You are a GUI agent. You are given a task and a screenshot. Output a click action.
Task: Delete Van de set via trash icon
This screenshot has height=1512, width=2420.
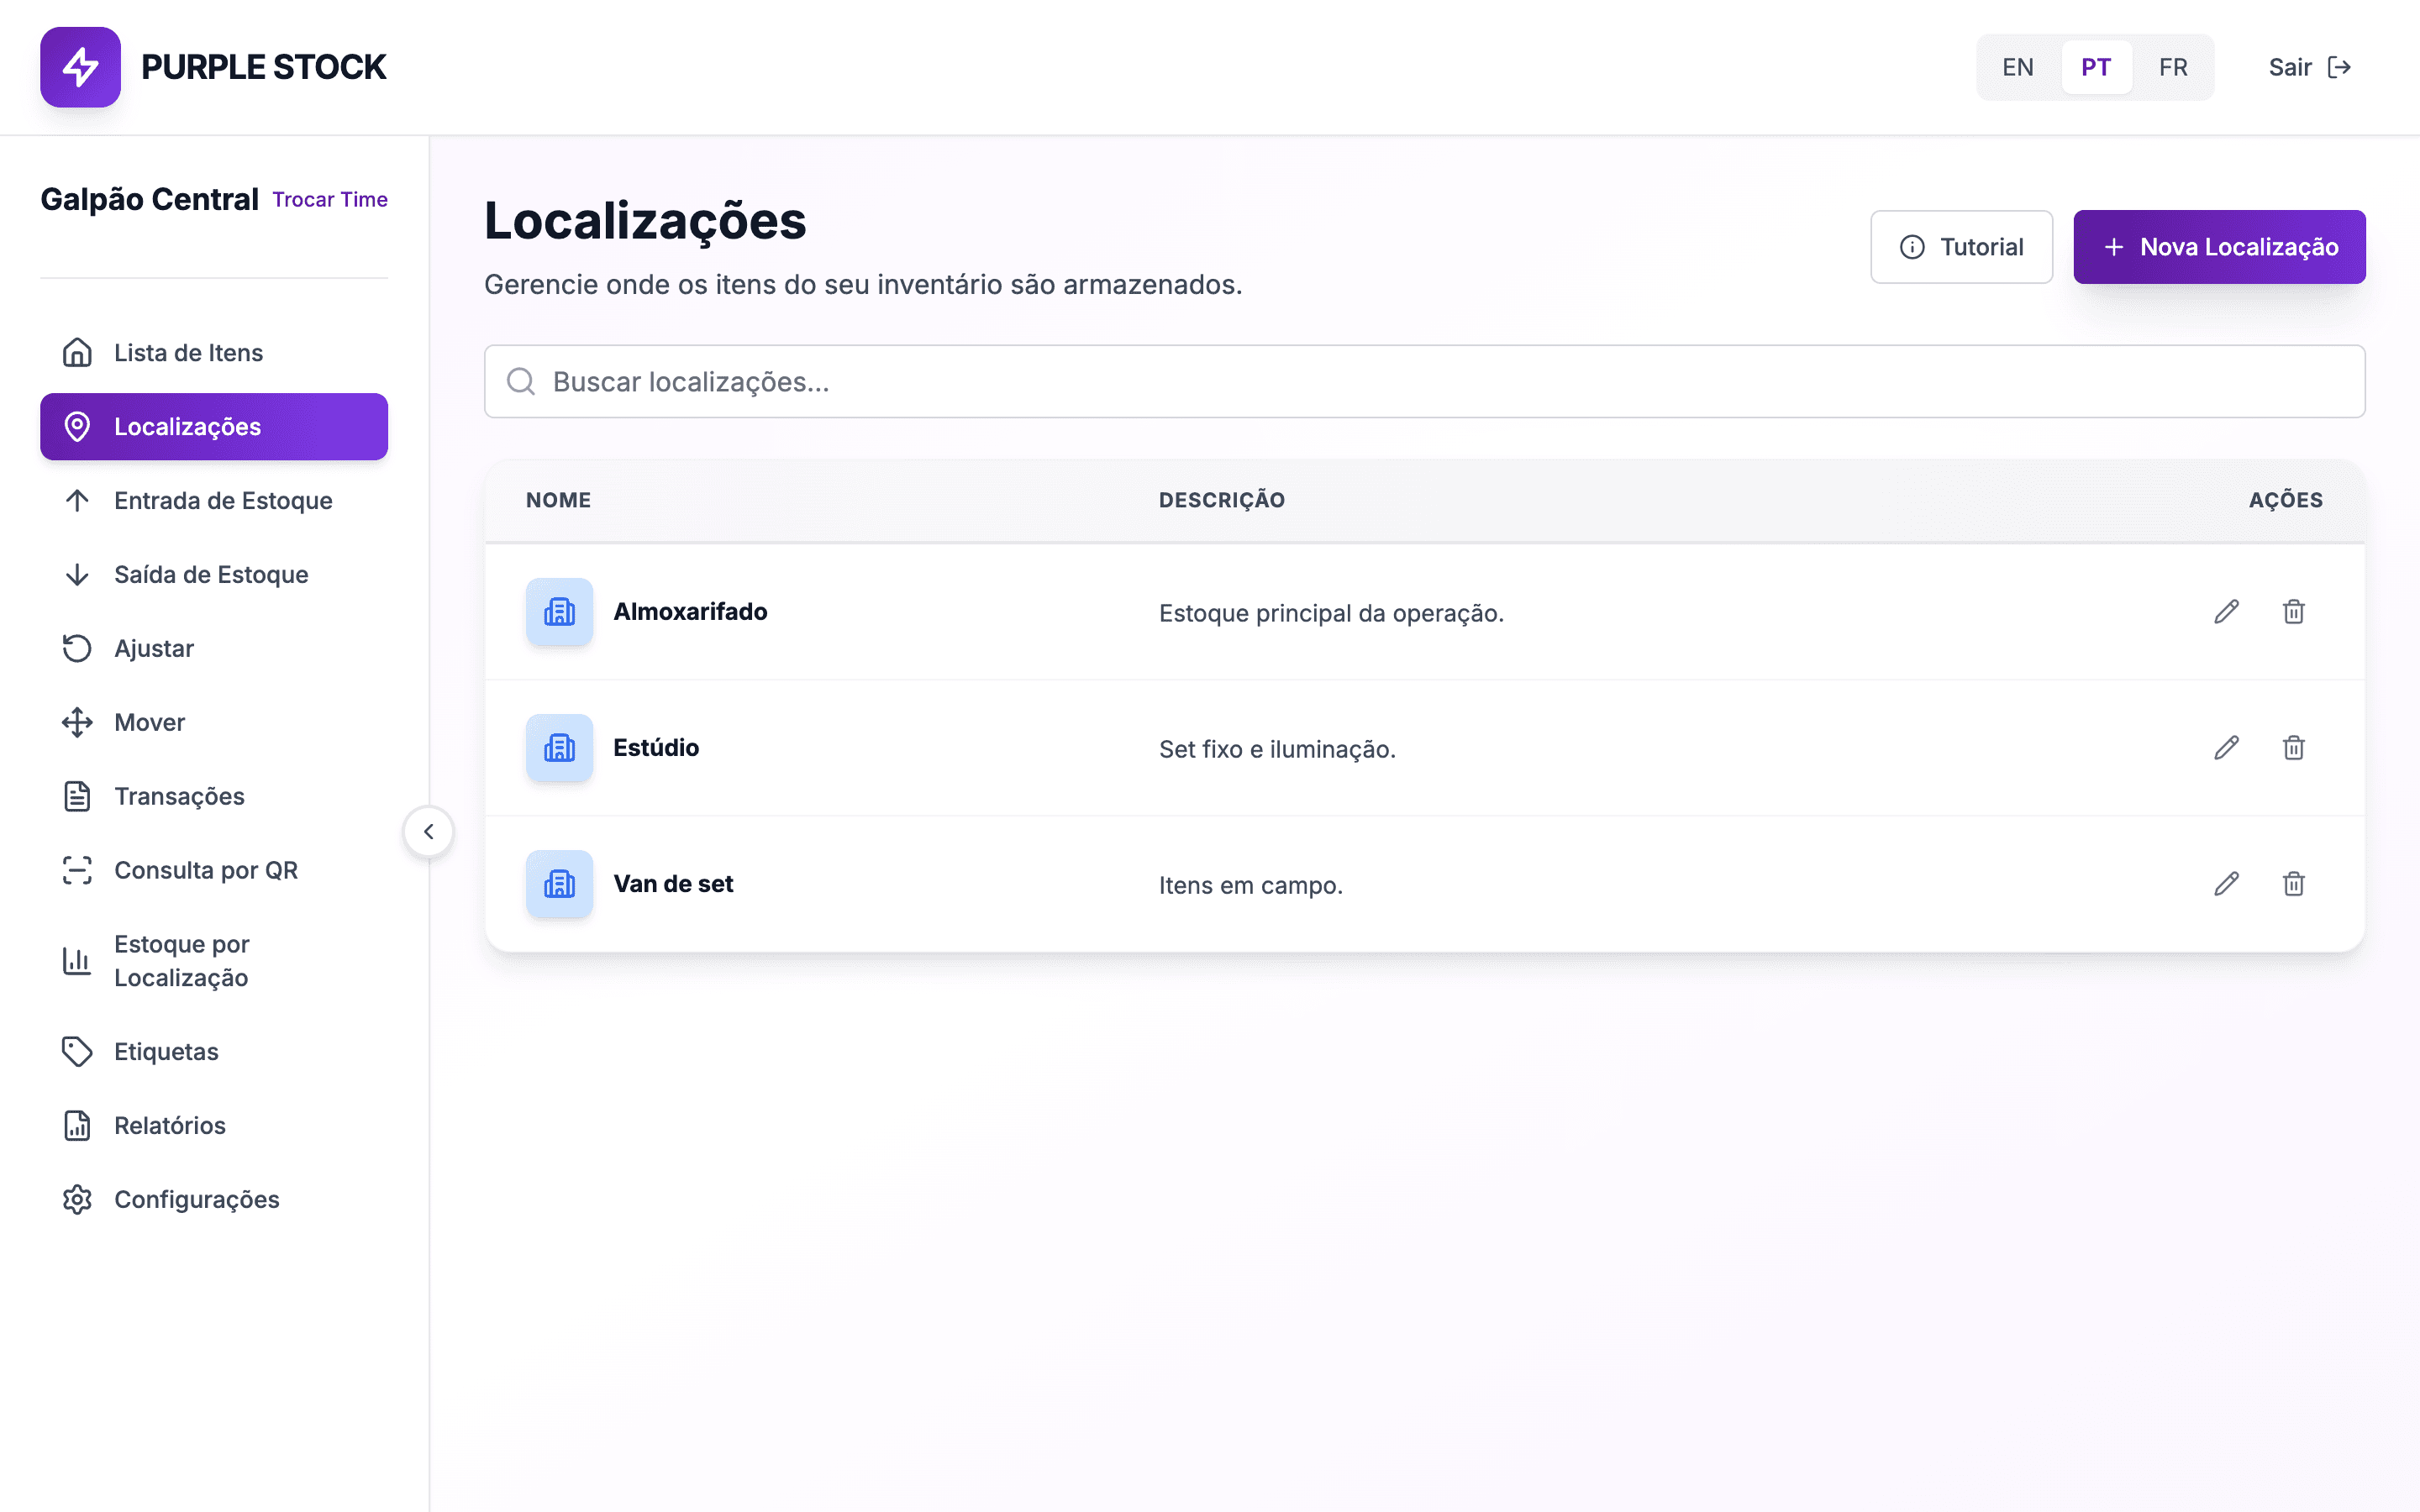2293,884
